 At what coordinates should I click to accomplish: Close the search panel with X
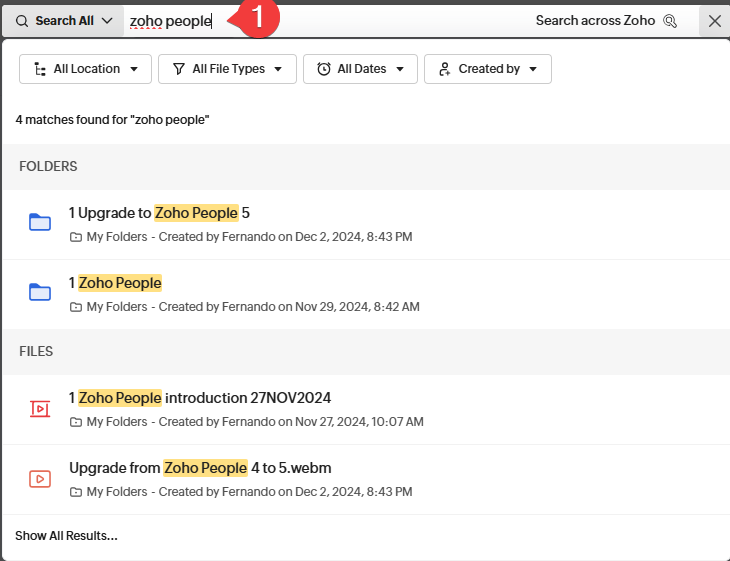714,21
